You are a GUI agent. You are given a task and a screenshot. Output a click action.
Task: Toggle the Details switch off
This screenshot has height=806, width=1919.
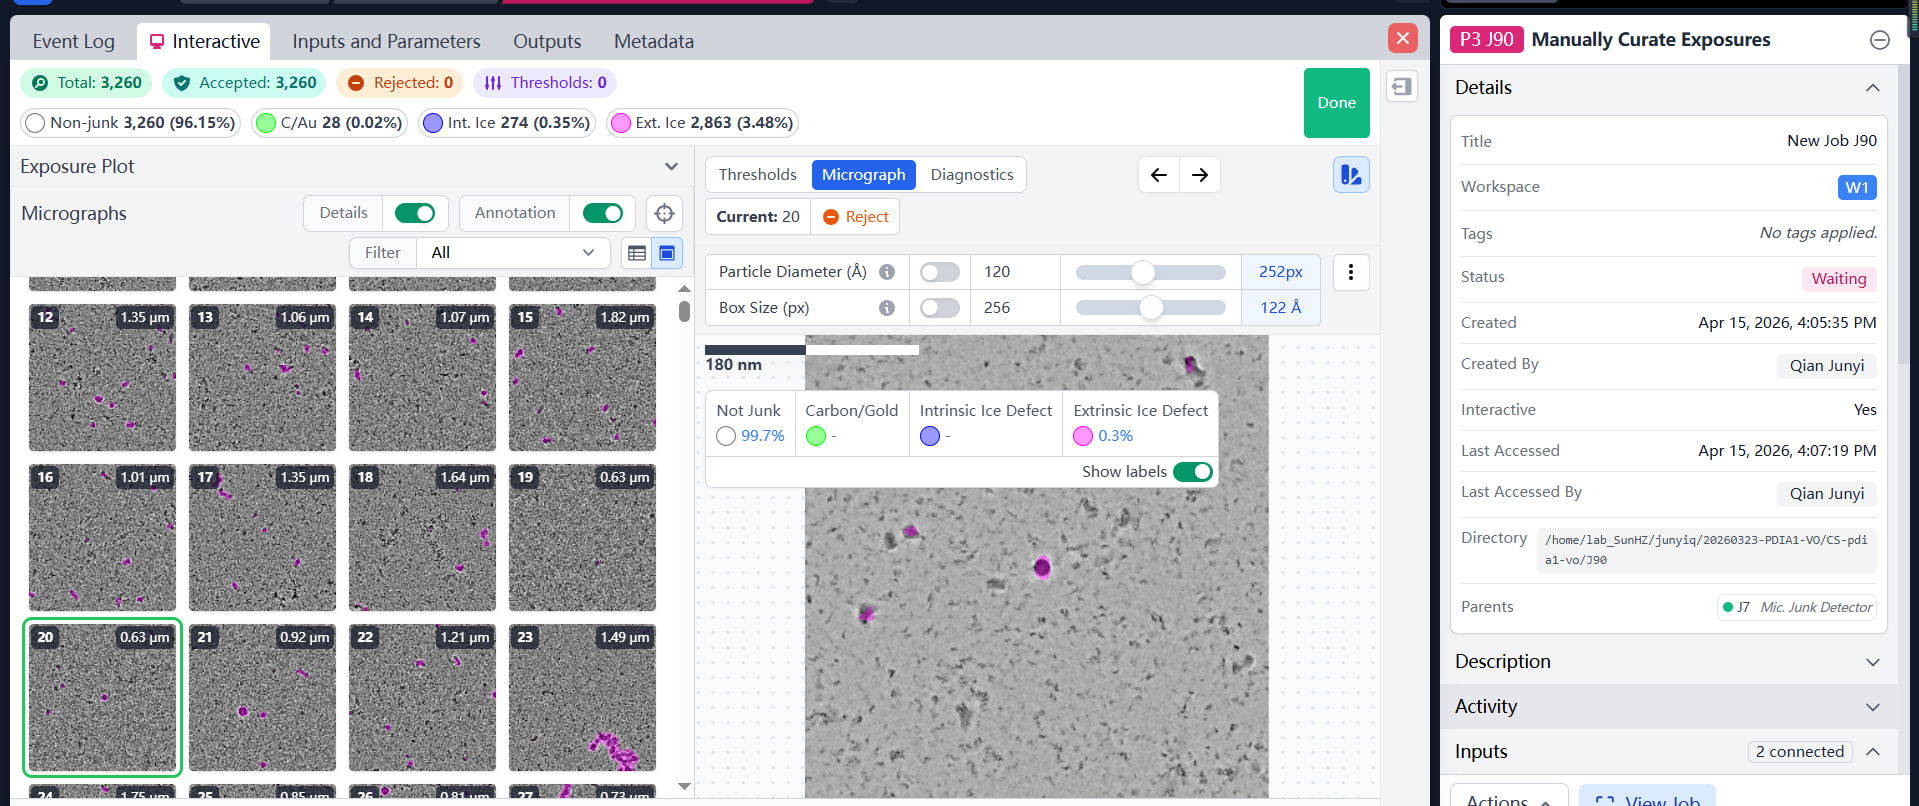pyautogui.click(x=414, y=213)
